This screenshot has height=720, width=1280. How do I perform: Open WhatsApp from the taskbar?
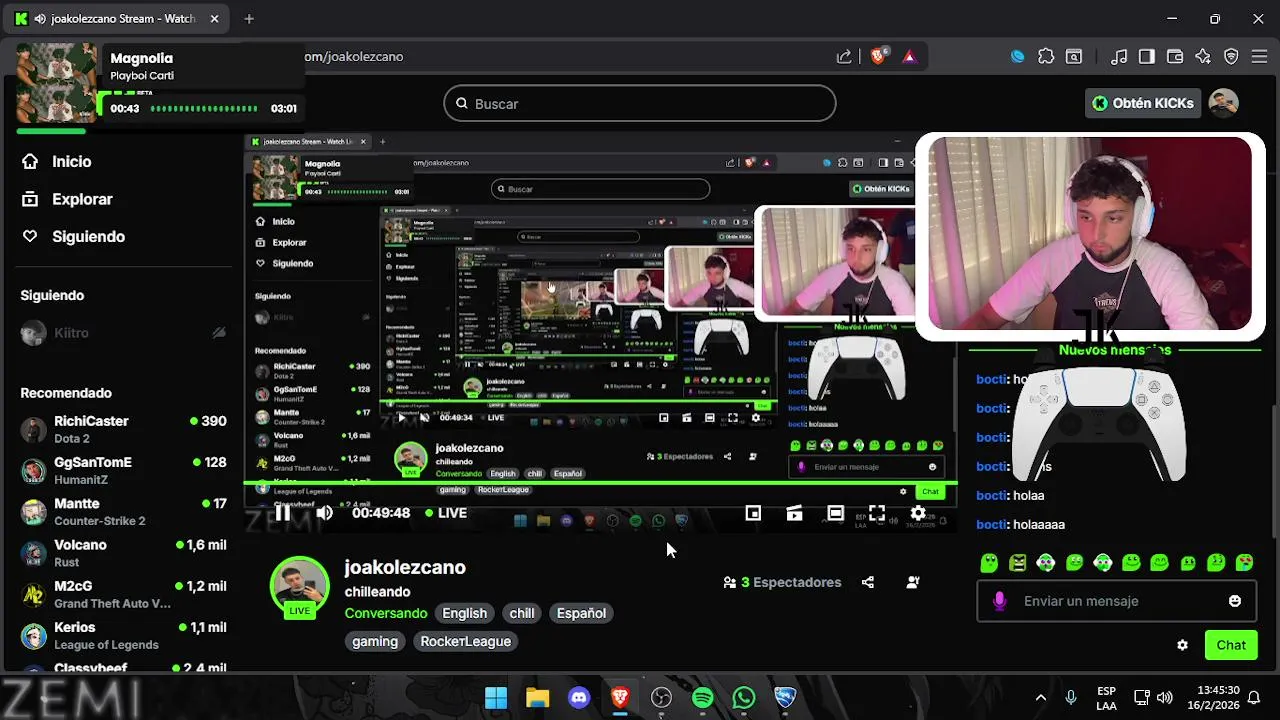(744, 698)
